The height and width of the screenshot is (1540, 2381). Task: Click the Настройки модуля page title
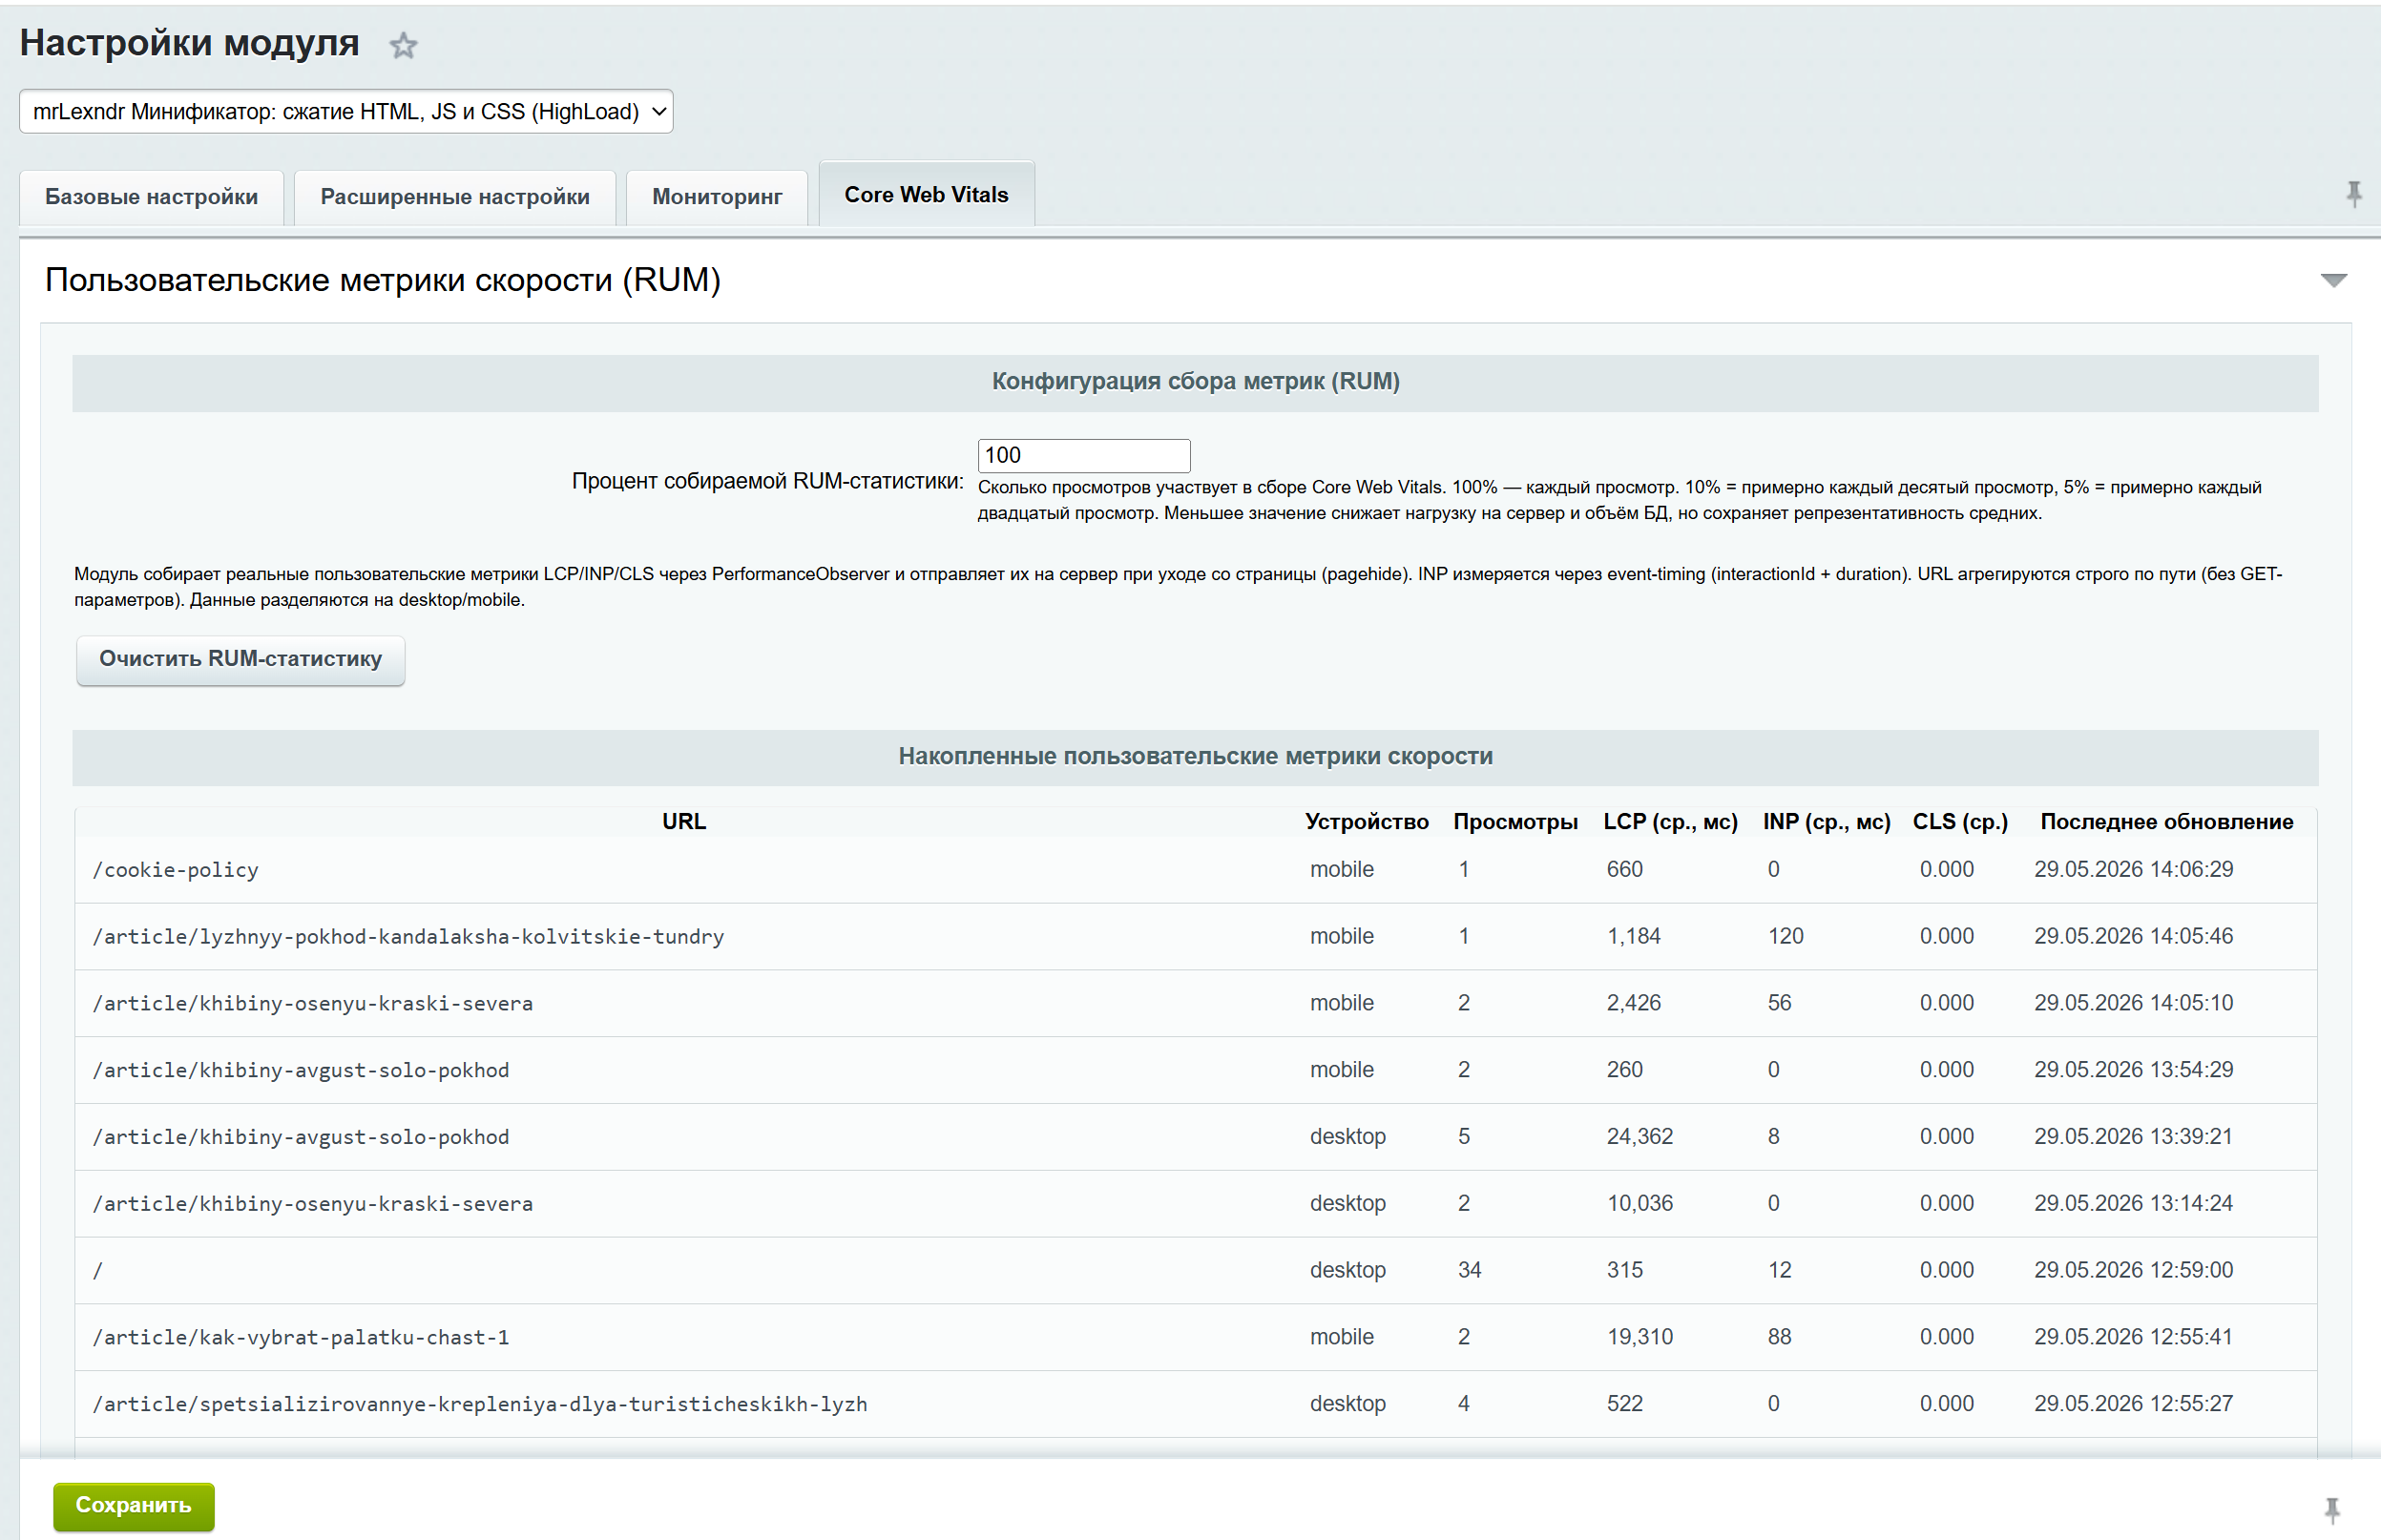click(x=189, y=43)
